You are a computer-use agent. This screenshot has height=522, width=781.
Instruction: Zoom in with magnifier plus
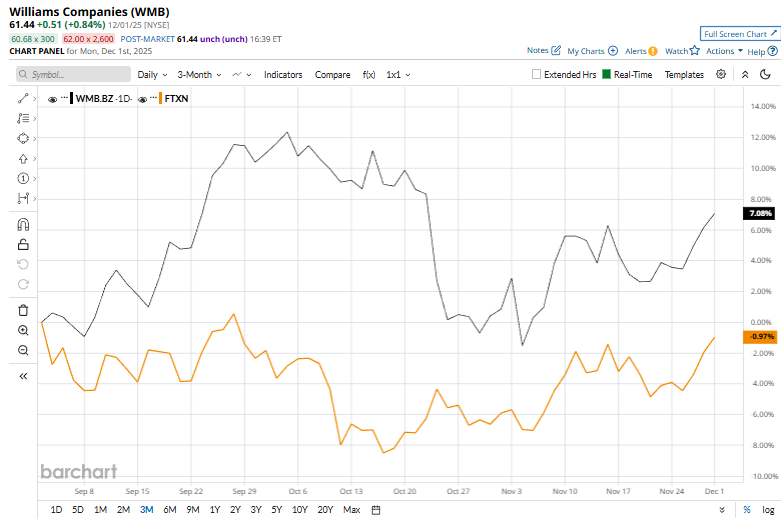point(23,330)
